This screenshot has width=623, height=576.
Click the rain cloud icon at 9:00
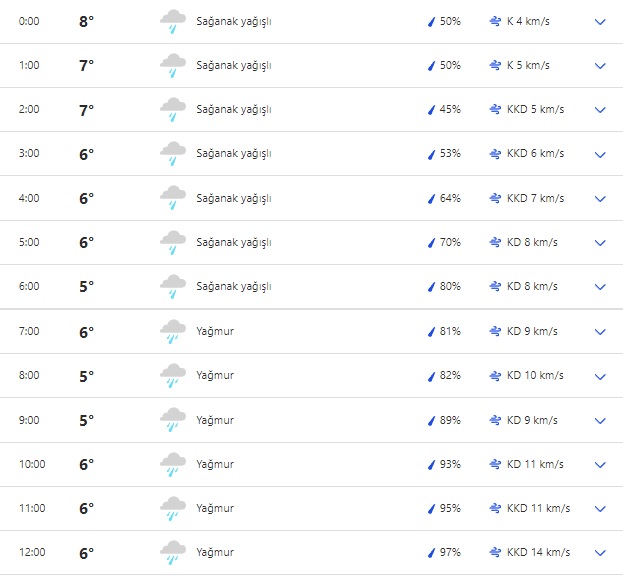[173, 420]
